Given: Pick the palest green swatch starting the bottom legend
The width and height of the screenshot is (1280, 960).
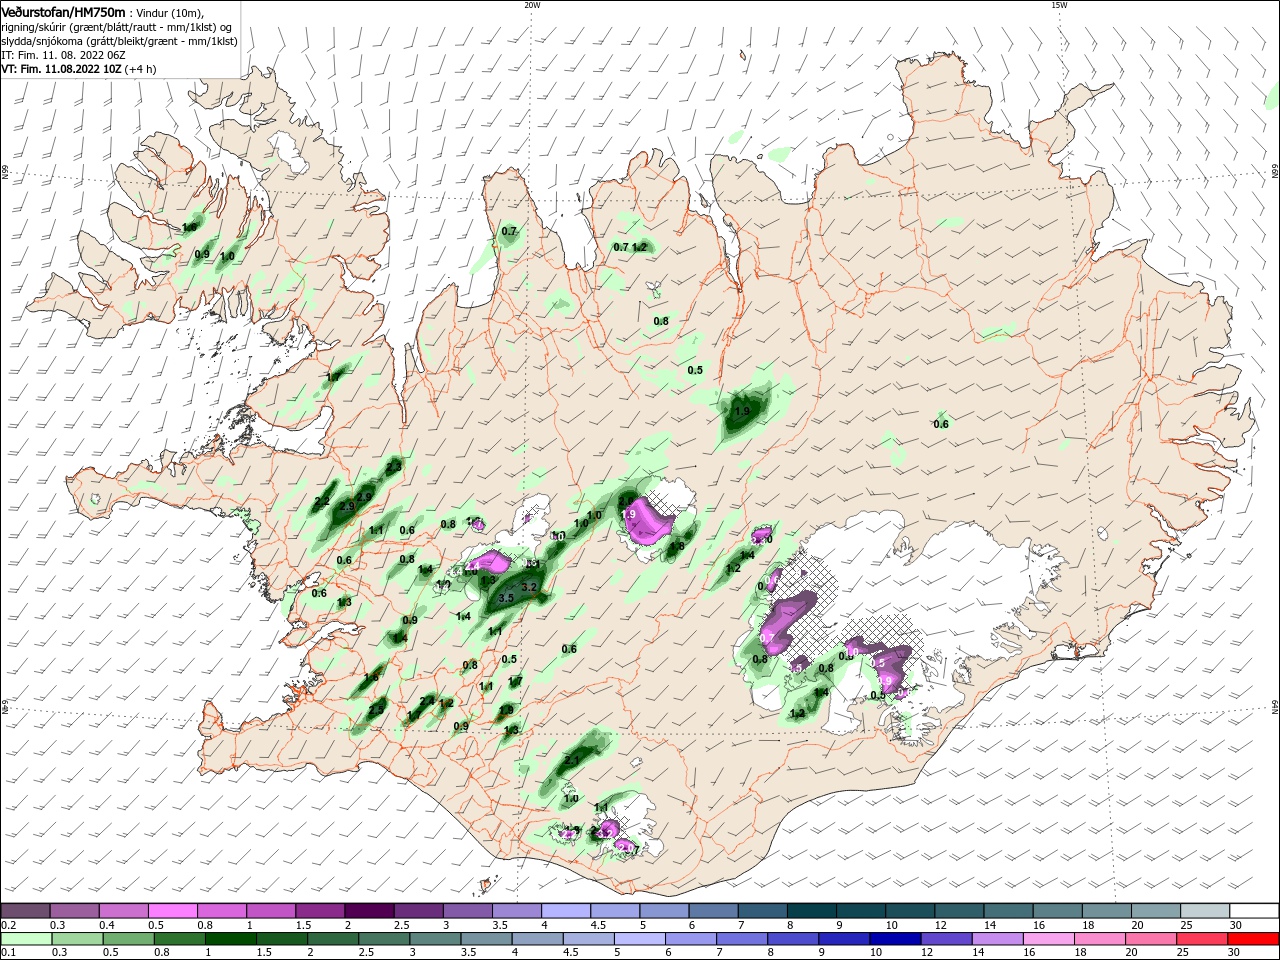Looking at the screenshot, I should pos(27,939).
